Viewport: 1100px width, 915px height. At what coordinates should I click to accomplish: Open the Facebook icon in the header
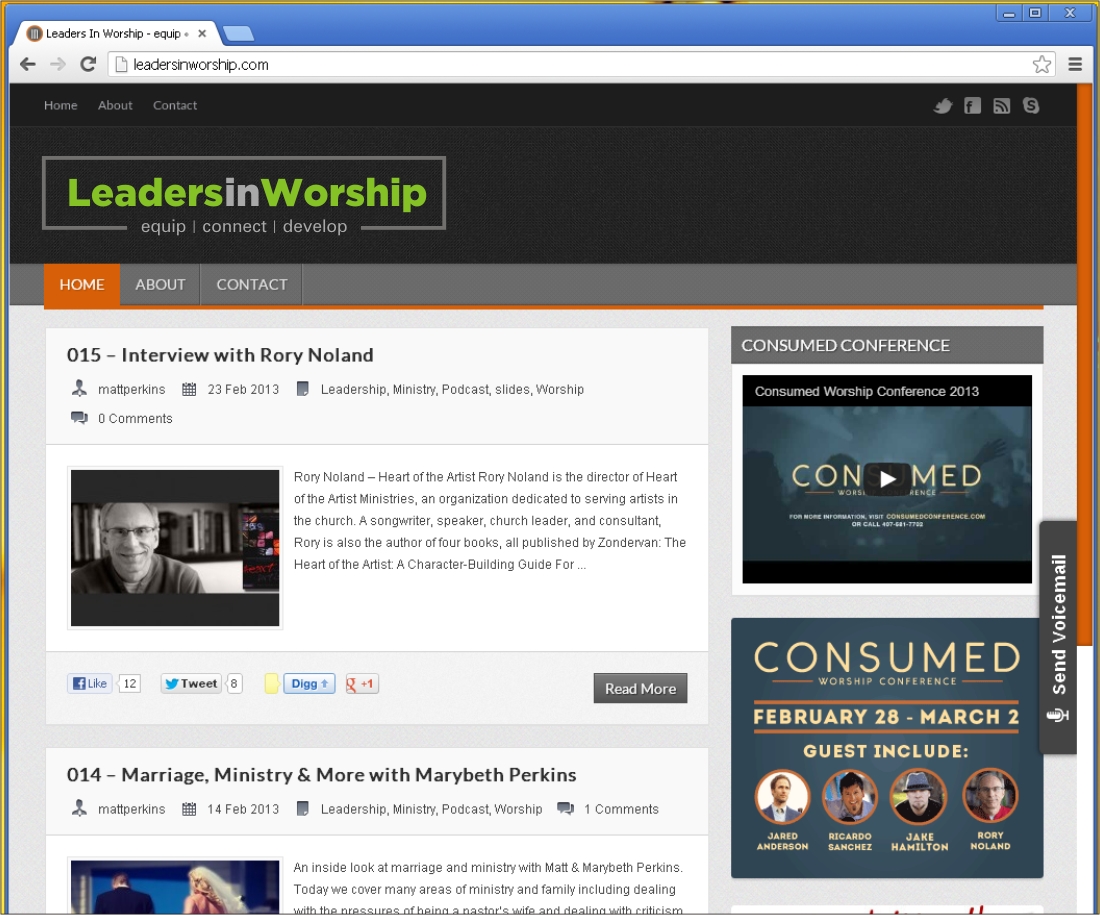[972, 106]
